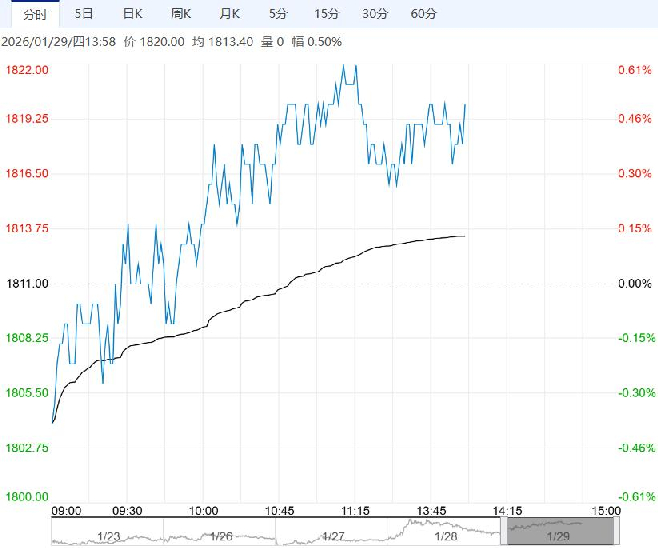658x548 pixels.
Task: Select the 1/27 section of overview strip
Action: pos(334,535)
